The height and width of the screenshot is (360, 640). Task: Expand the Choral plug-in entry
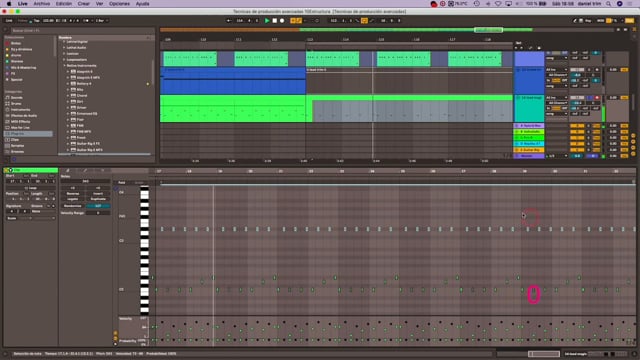[x=68, y=96]
